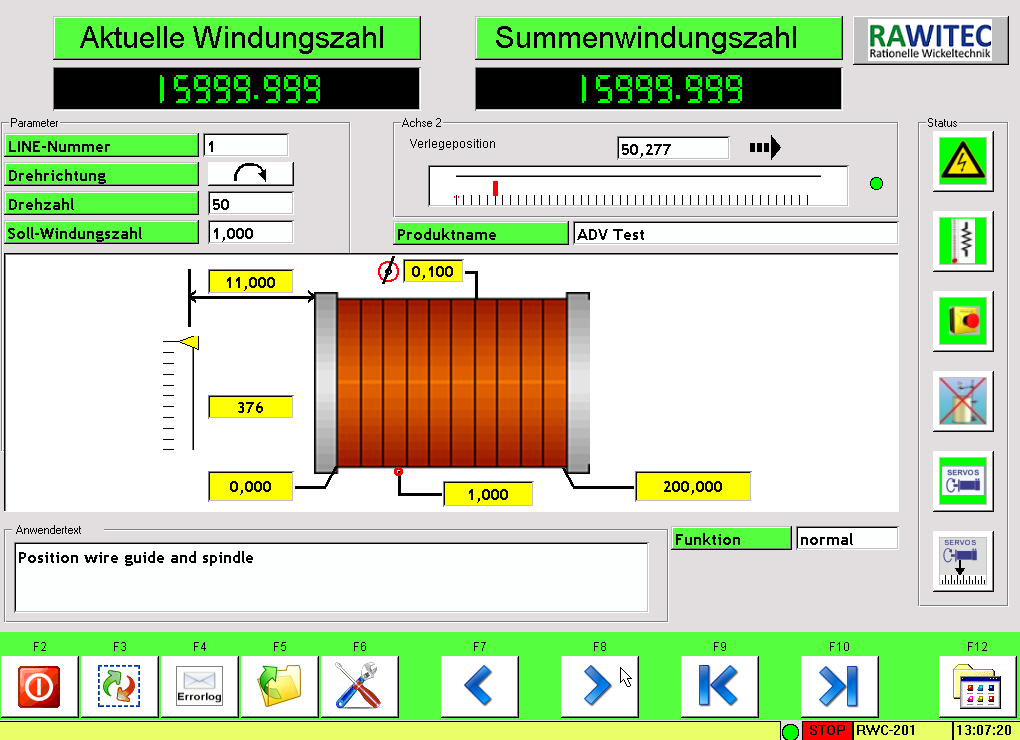Click the F5 folder load icon

[x=280, y=687]
